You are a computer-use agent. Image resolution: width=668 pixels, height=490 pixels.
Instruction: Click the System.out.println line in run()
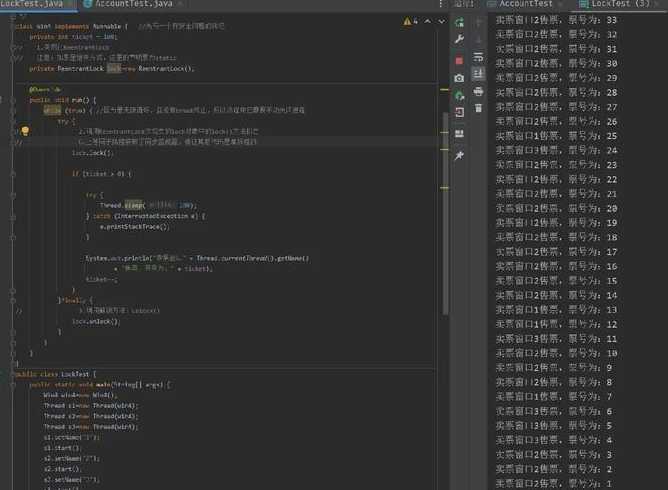pyautogui.click(x=197, y=258)
